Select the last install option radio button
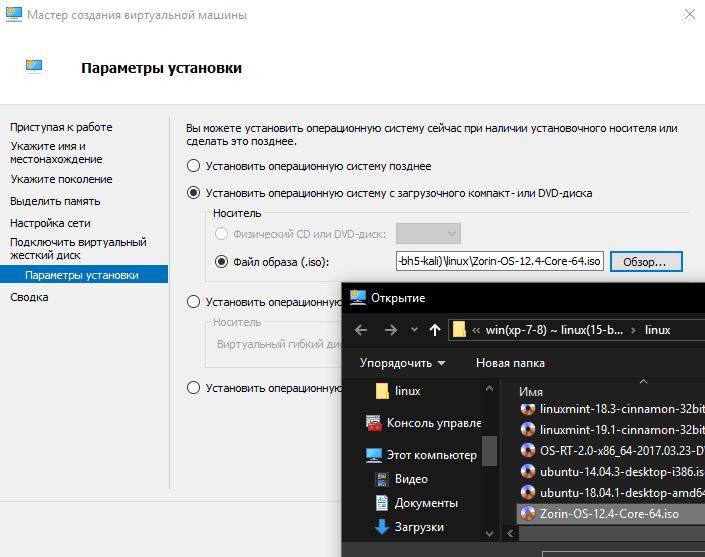Viewport: 705px width, 557px height. [193, 388]
